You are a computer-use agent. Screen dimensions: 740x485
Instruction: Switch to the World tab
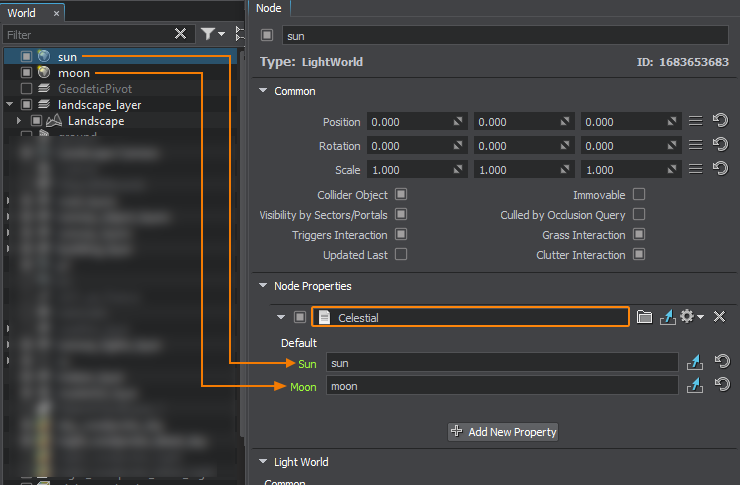(22, 13)
